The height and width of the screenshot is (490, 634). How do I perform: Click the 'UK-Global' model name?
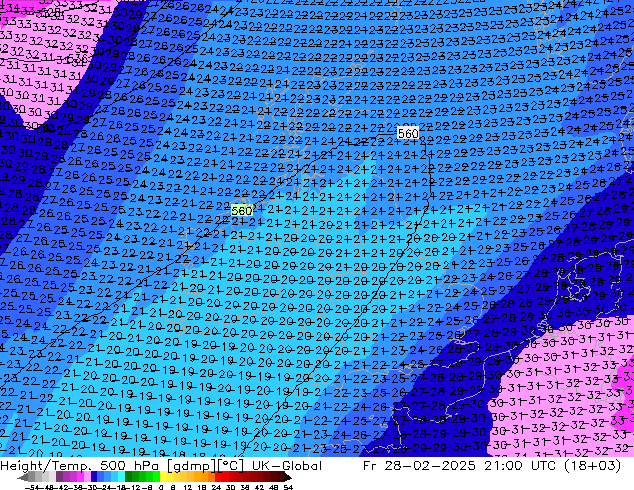287,466
